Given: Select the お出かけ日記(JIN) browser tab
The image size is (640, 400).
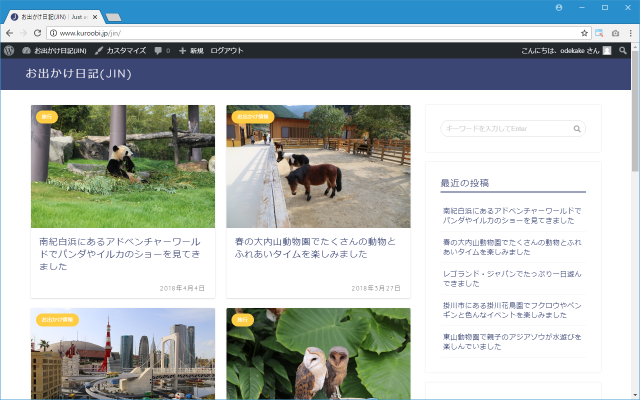Looking at the screenshot, I should 53,17.
